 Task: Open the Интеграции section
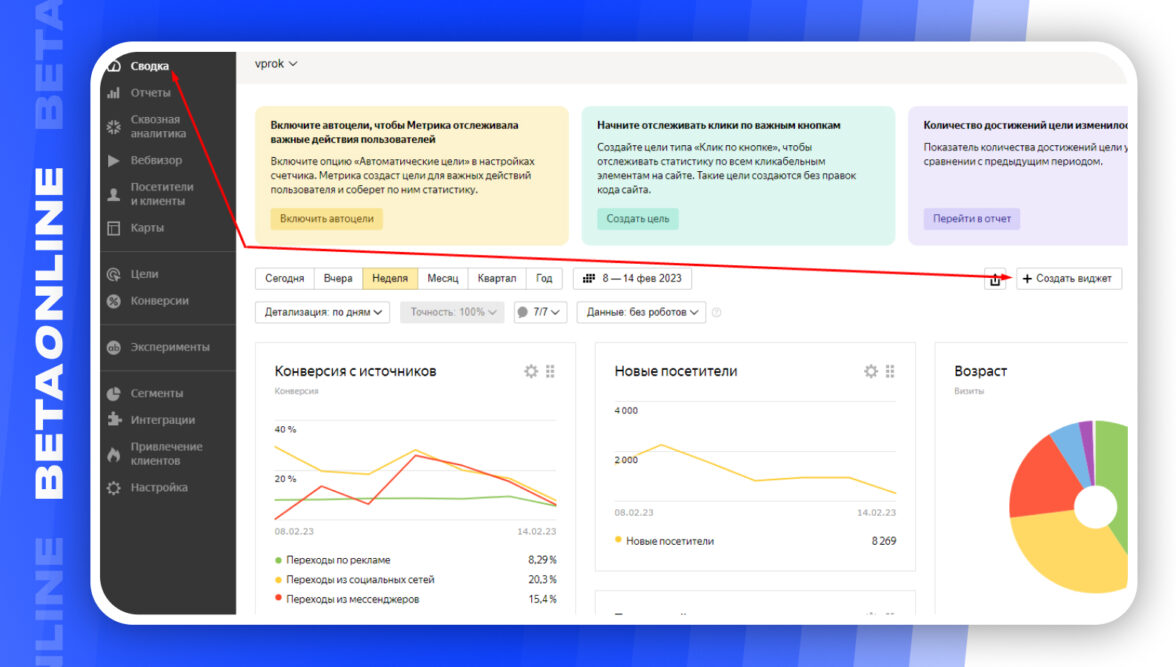(163, 419)
